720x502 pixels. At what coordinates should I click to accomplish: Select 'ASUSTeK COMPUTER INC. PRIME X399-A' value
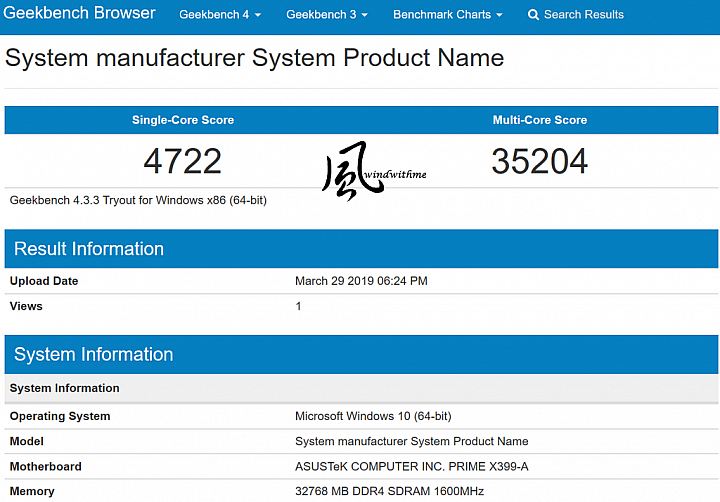[x=411, y=467]
